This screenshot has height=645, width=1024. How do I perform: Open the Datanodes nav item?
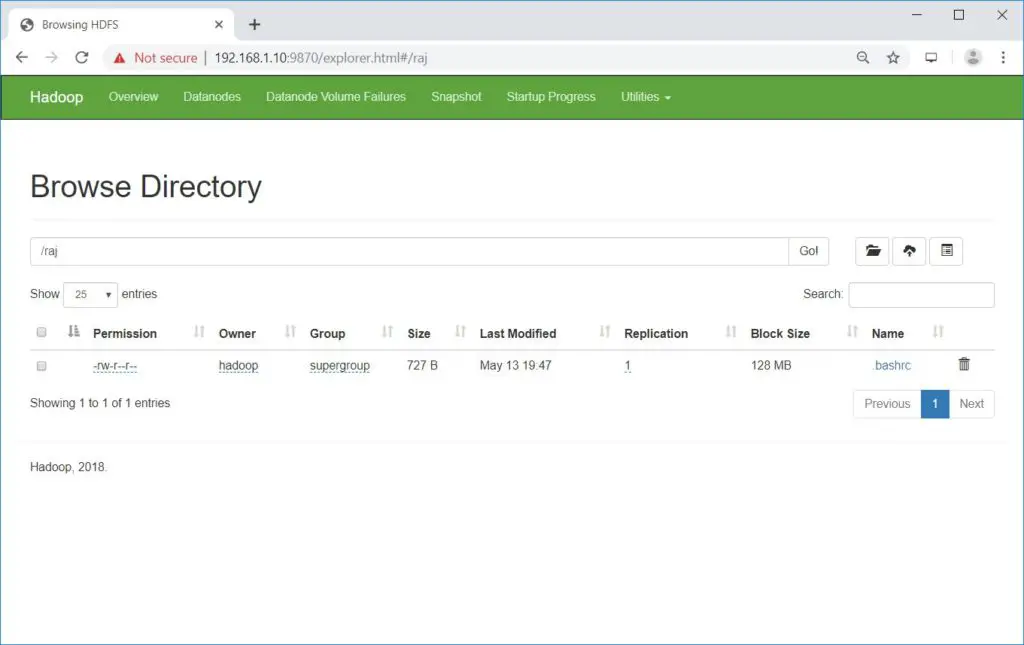[212, 97]
